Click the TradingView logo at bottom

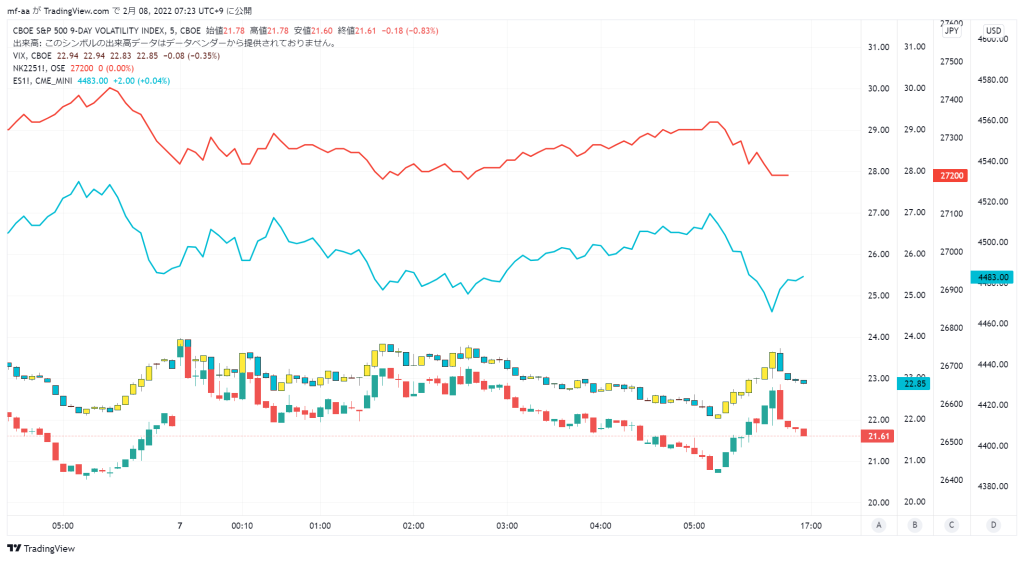click(40, 549)
